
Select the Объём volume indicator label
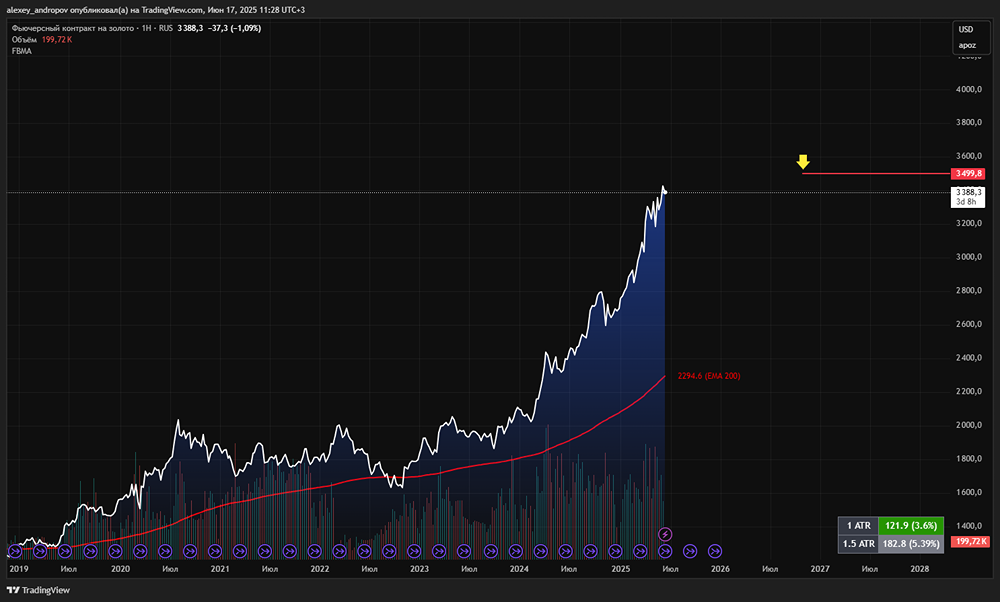[x=24, y=40]
